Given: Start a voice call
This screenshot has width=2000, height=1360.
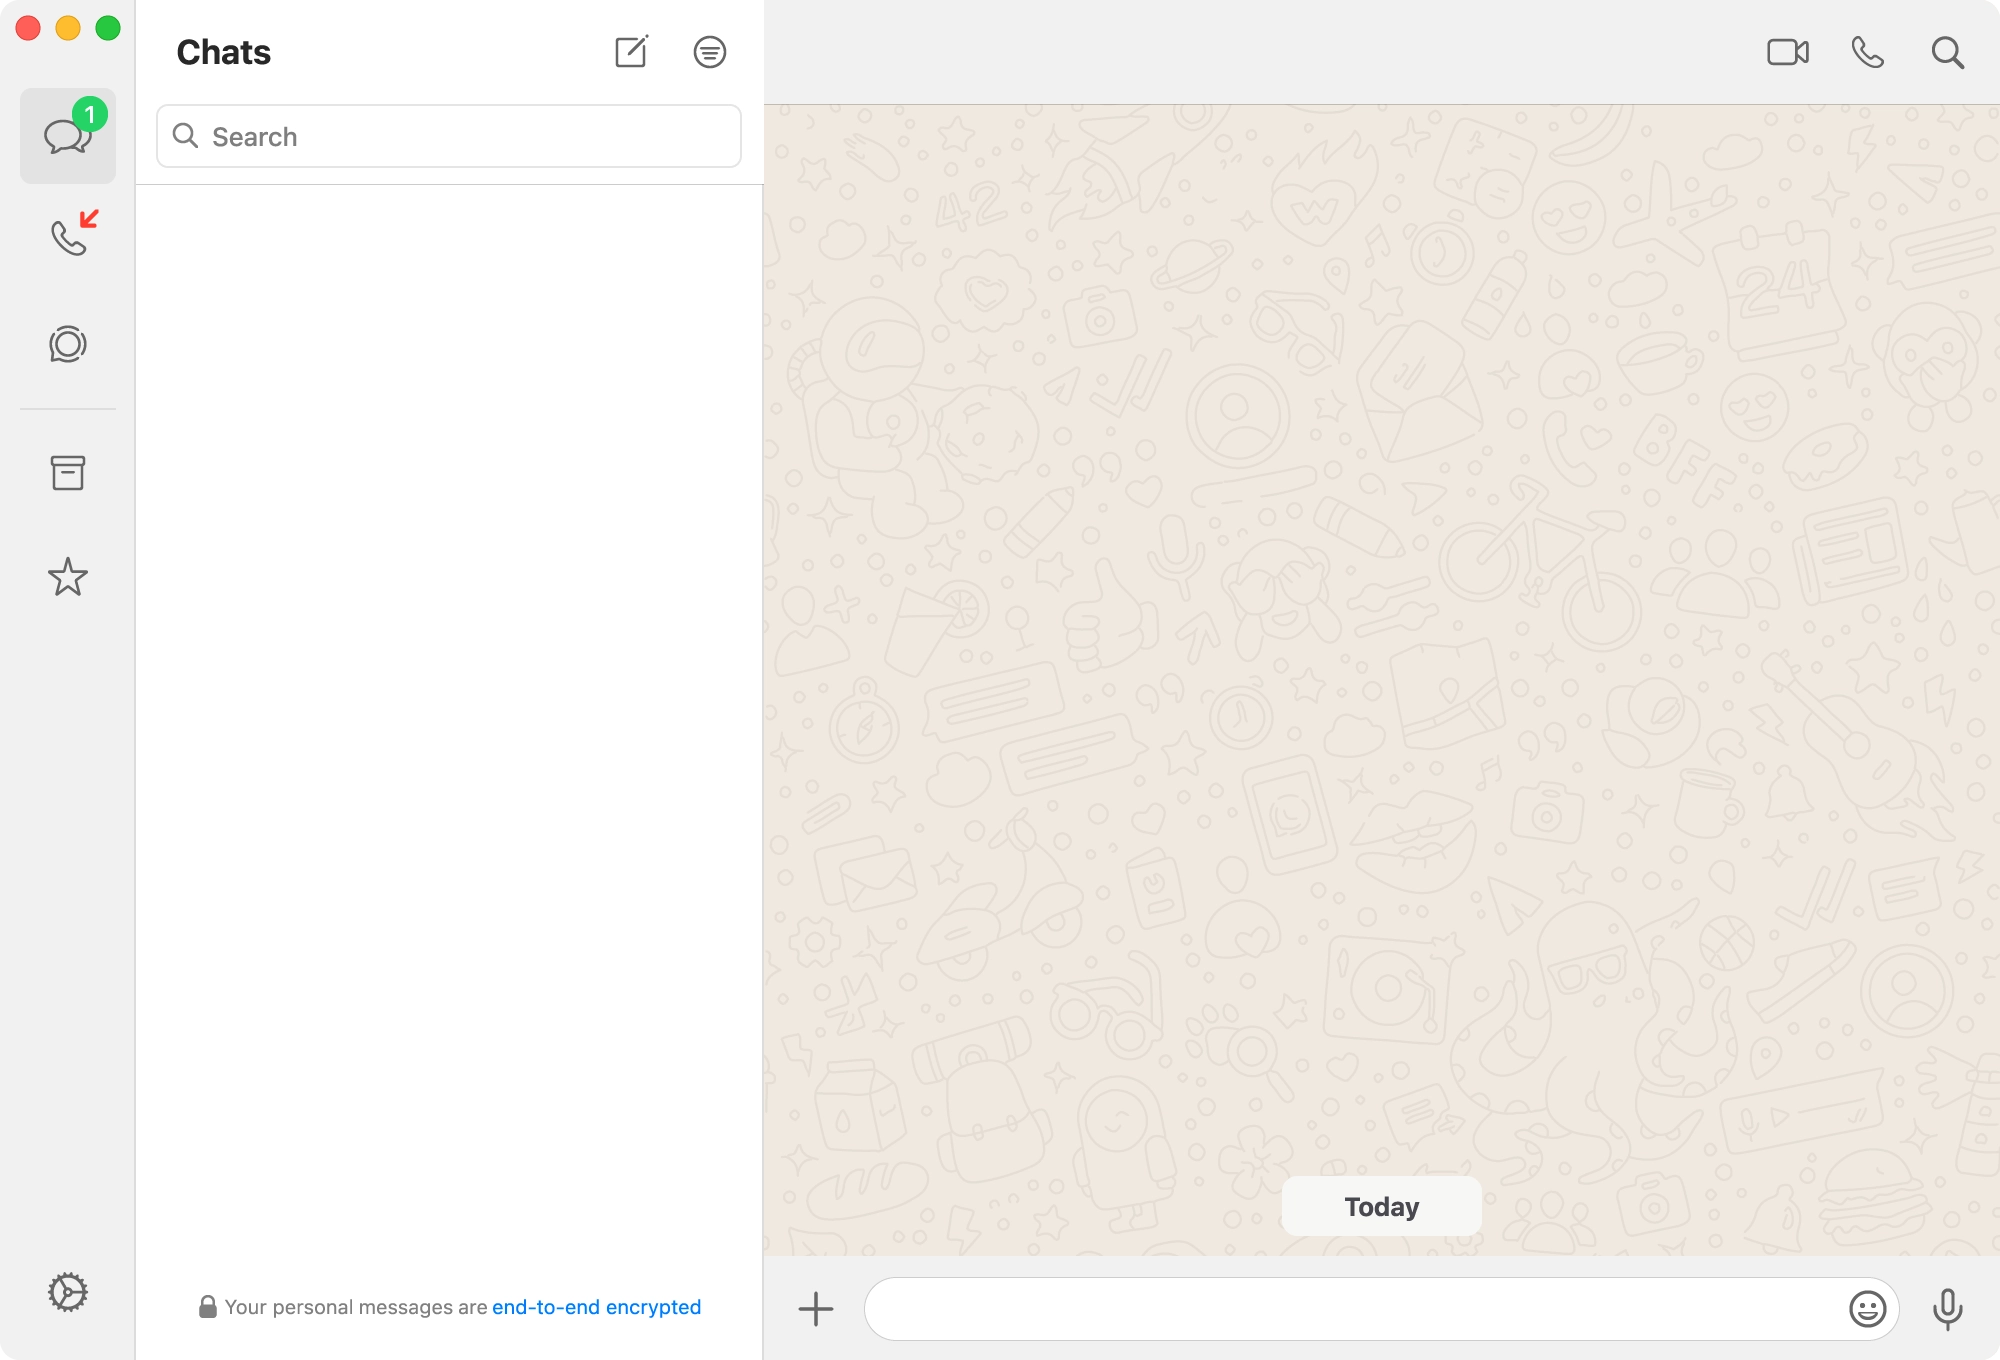Looking at the screenshot, I should click(x=1868, y=52).
